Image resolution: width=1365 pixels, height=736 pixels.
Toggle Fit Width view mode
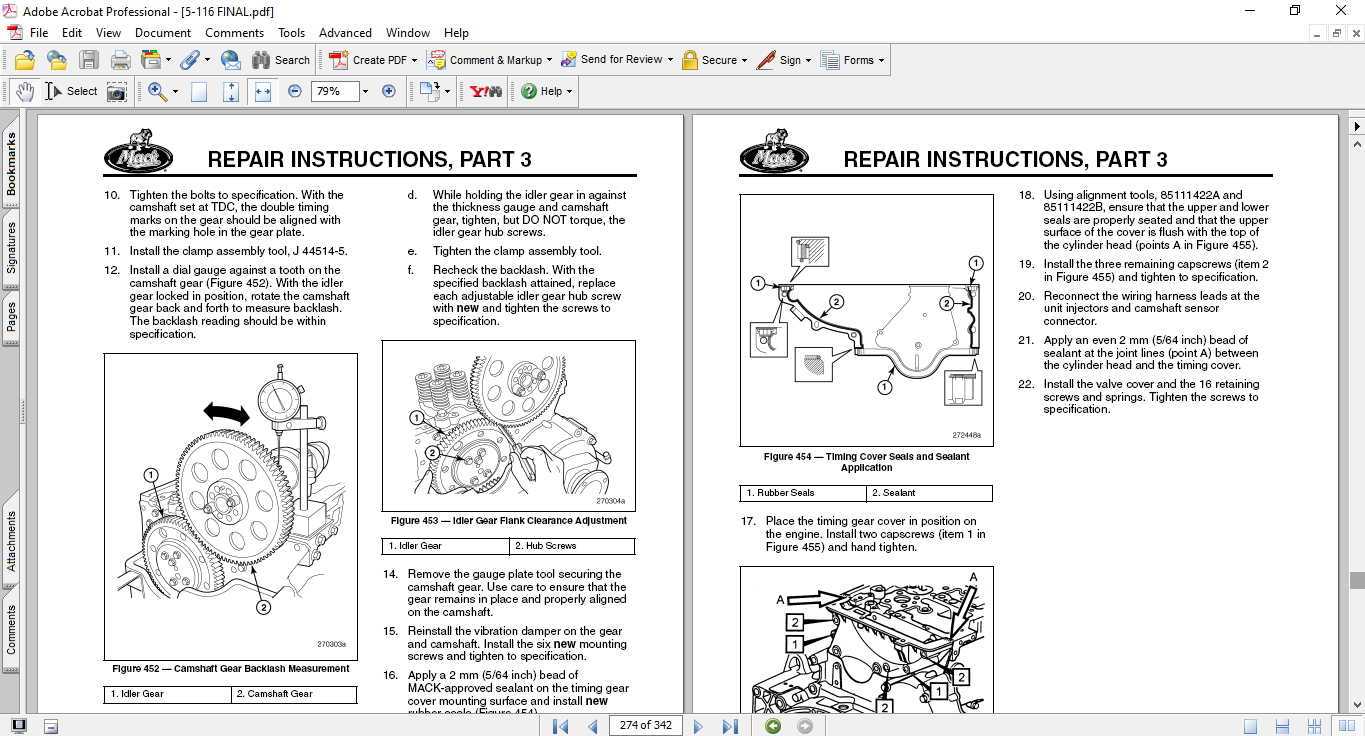[263, 91]
